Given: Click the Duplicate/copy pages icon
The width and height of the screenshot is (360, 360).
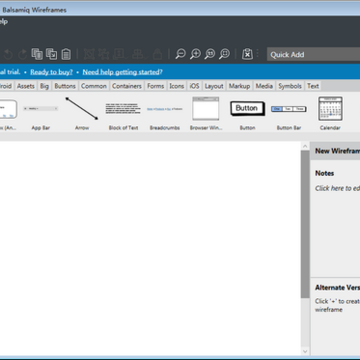Looking at the screenshot, I should 37,54.
